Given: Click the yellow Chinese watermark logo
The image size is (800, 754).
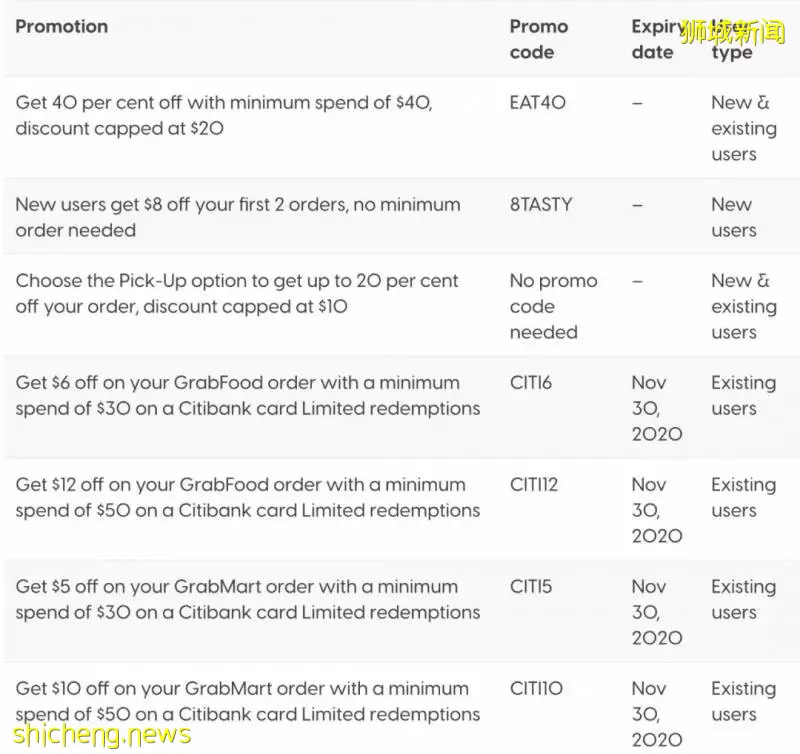Looking at the screenshot, I should click(x=732, y=32).
